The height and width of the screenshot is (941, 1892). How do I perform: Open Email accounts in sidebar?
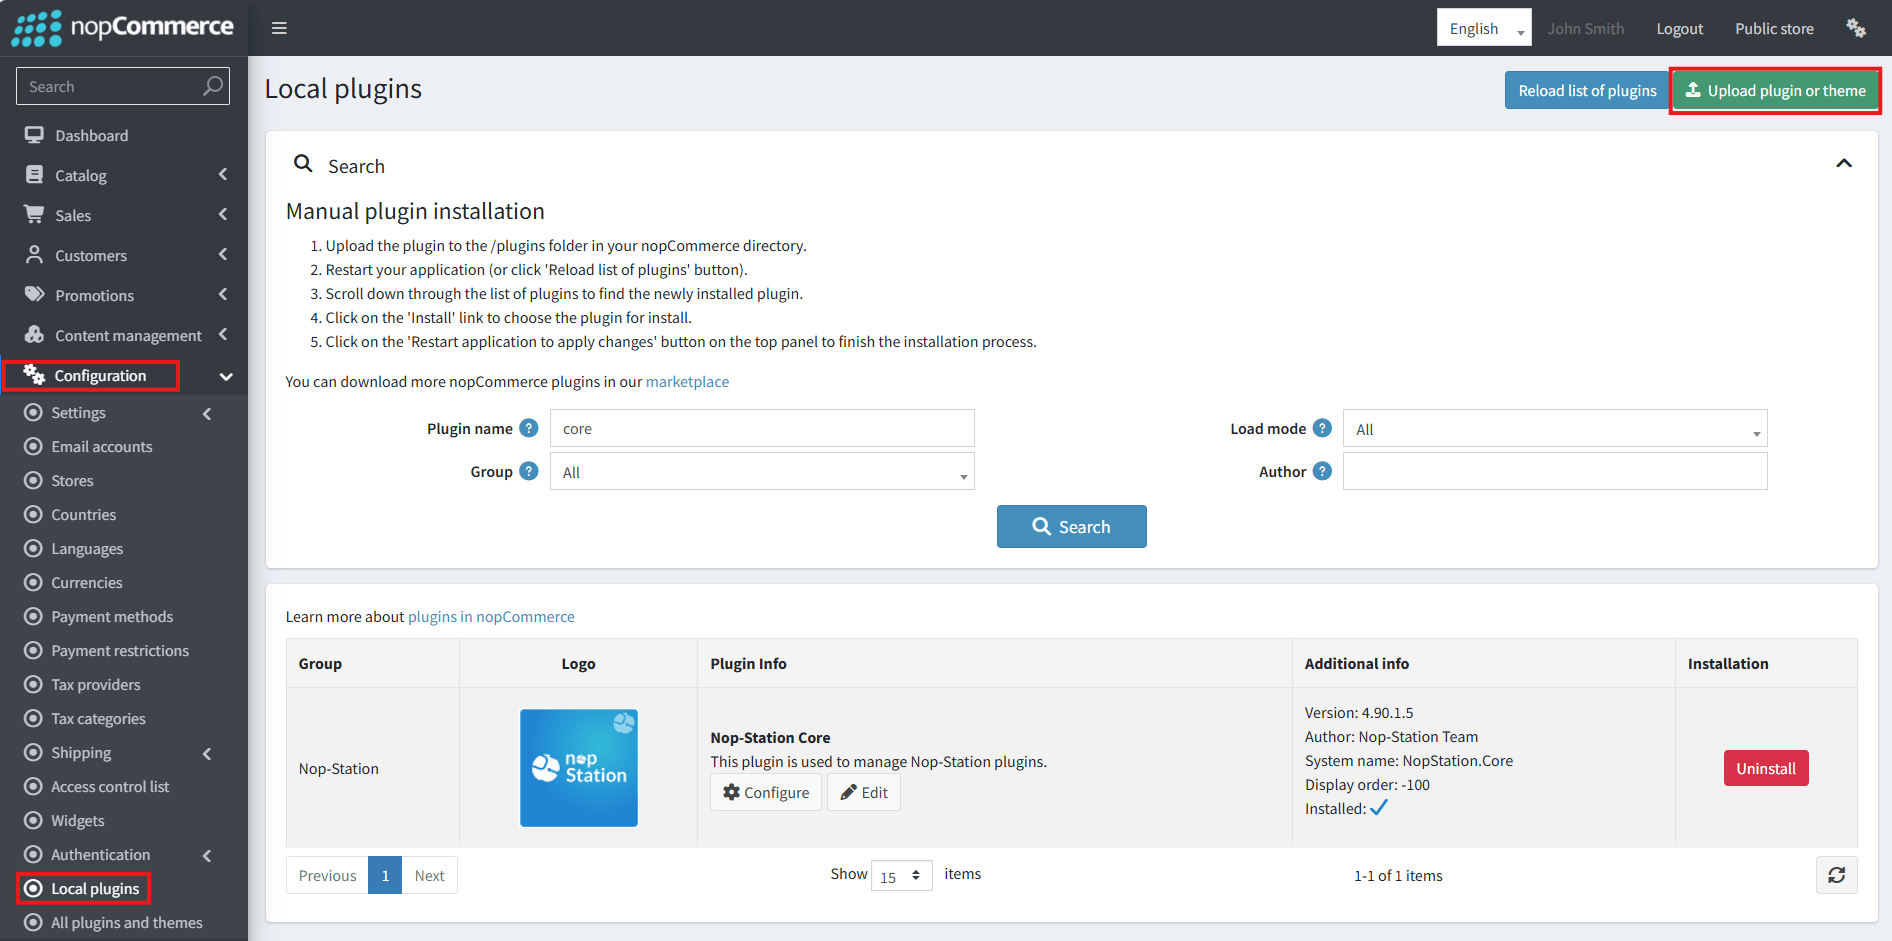(x=102, y=447)
